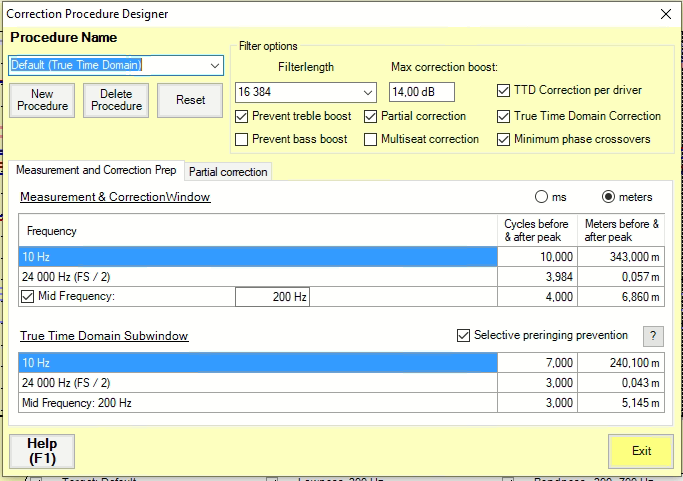Enable Prevent bass boost checkbox

[x=242, y=139]
